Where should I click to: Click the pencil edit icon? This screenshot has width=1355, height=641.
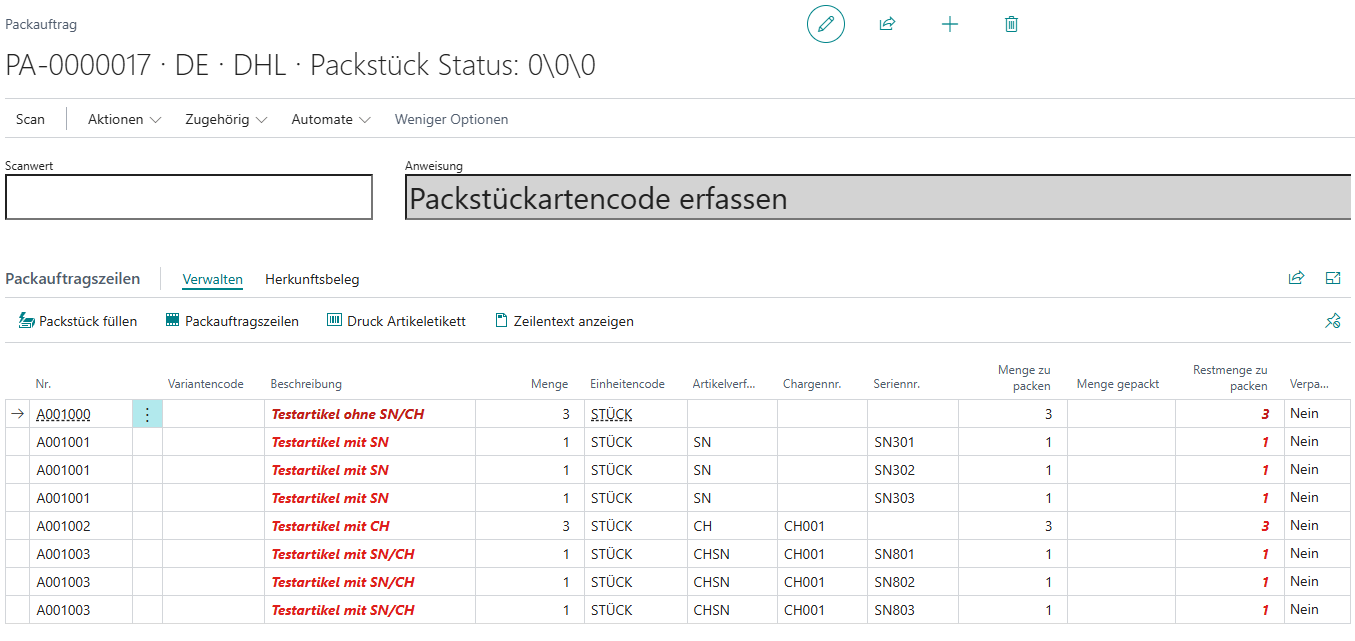(x=825, y=24)
